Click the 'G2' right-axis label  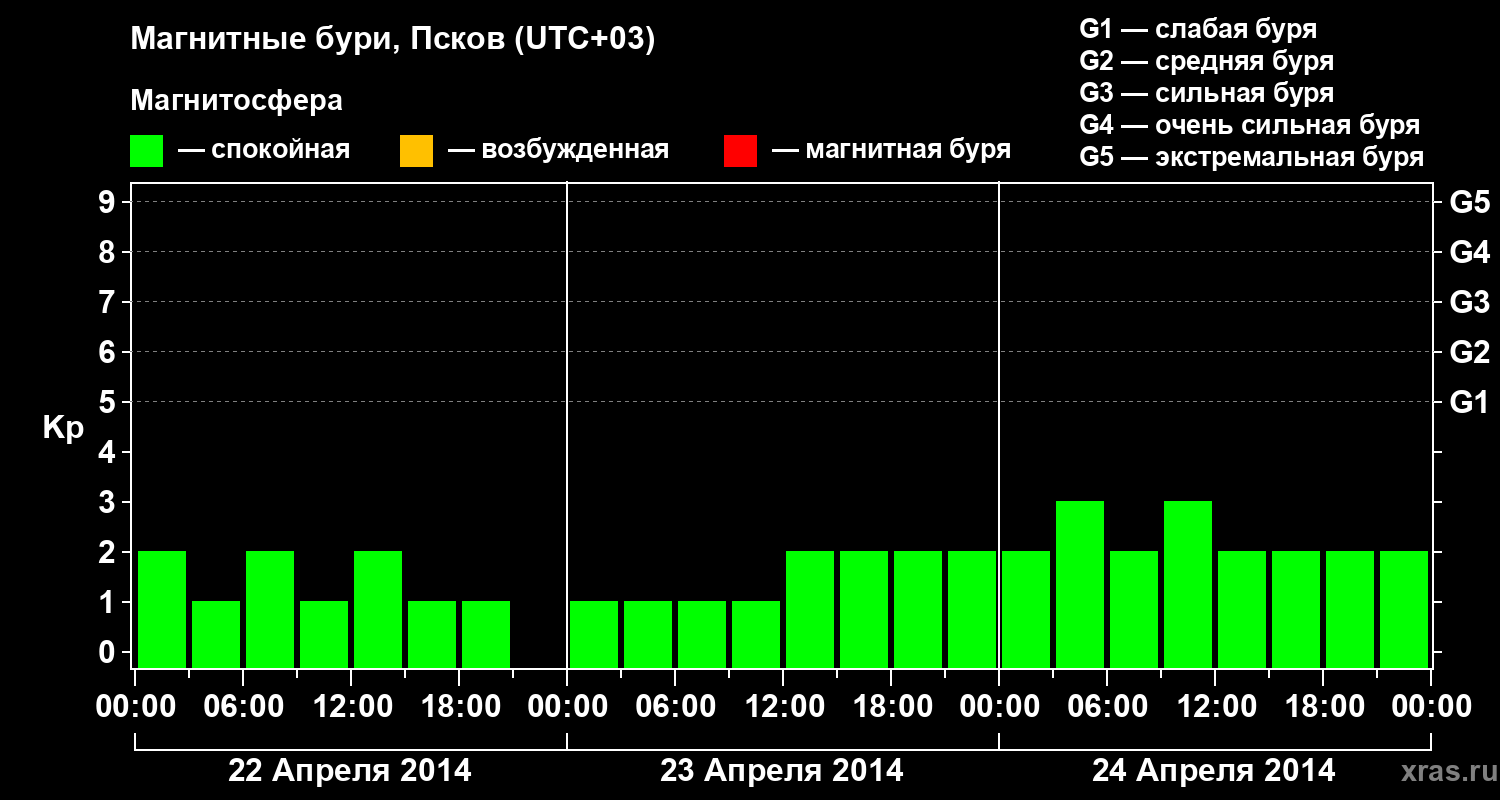tap(1470, 352)
